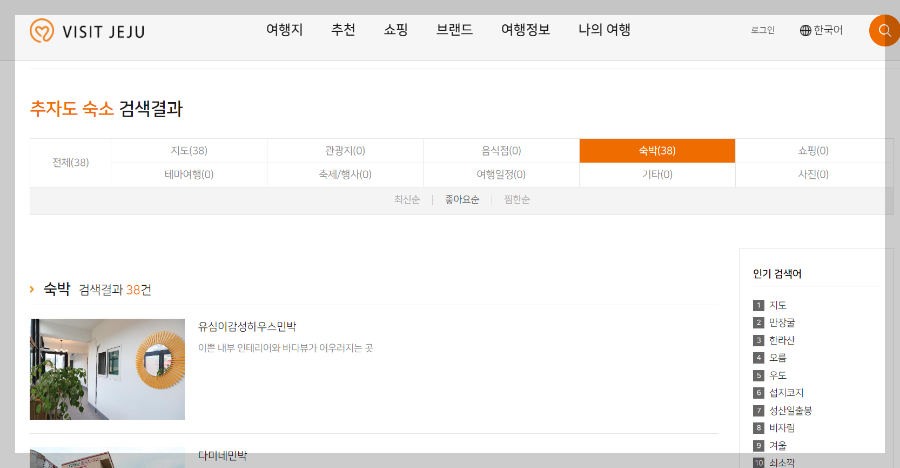Select the 여행일정(0) tab
This screenshot has height=468, width=900.
pyautogui.click(x=501, y=175)
